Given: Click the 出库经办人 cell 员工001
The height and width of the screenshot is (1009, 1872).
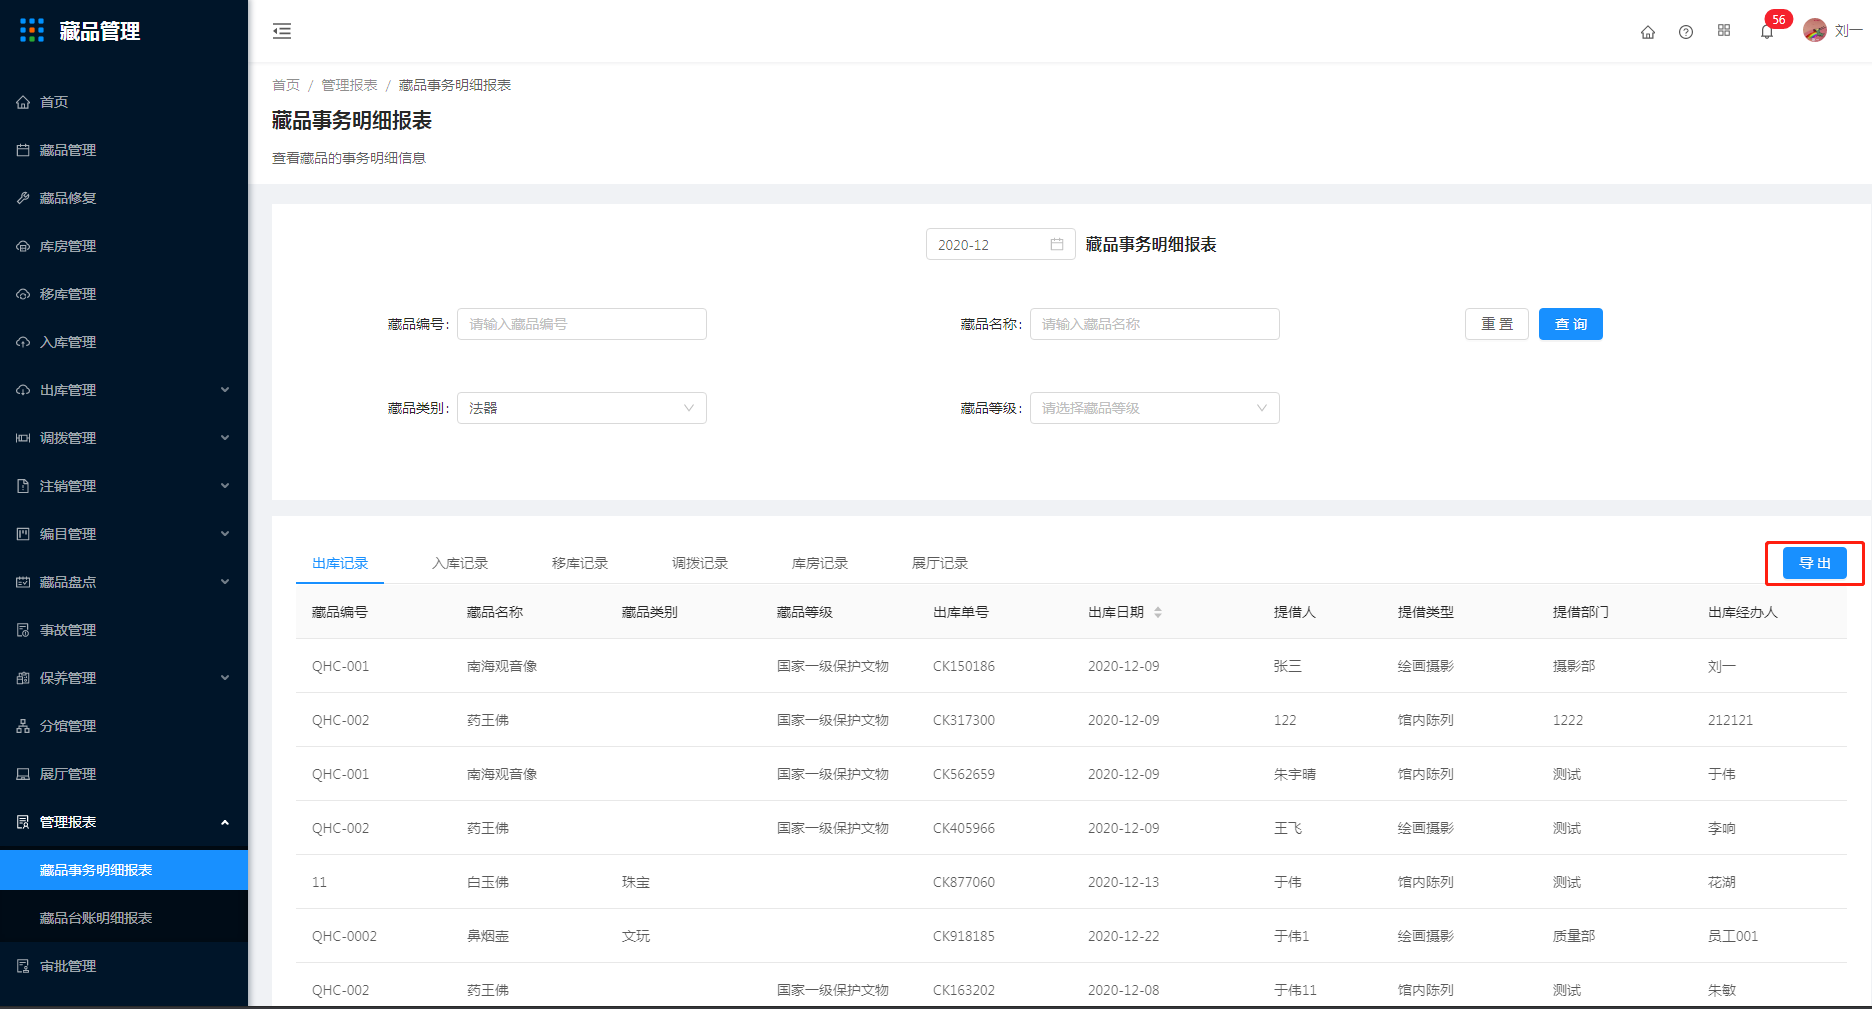Looking at the screenshot, I should coord(1733,936).
